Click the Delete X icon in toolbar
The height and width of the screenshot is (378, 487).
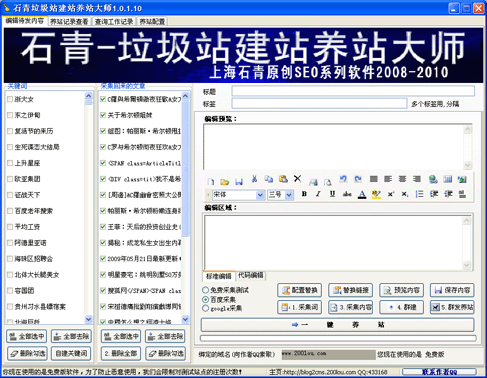coord(298,179)
